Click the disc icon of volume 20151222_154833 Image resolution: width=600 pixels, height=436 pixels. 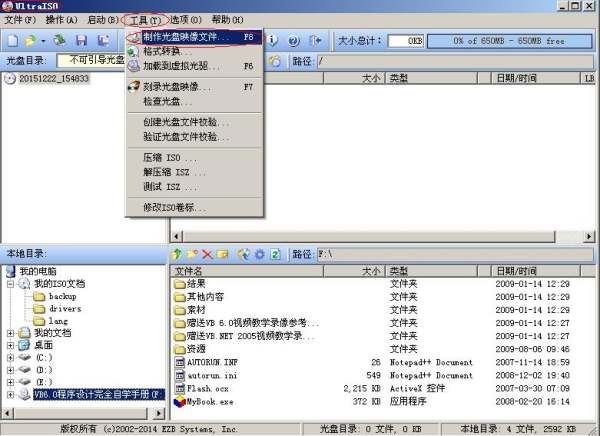point(10,79)
